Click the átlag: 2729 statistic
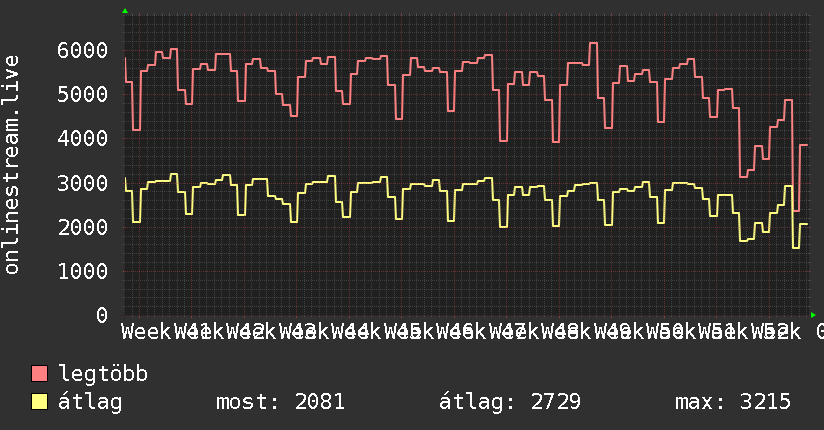Viewport: 824px width, 430px height. (x=510, y=402)
